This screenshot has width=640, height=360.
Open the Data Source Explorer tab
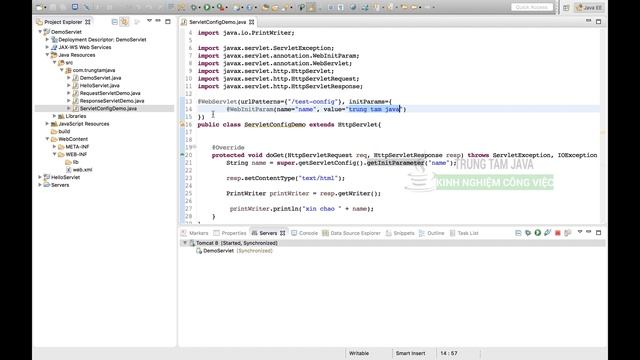tap(355, 233)
